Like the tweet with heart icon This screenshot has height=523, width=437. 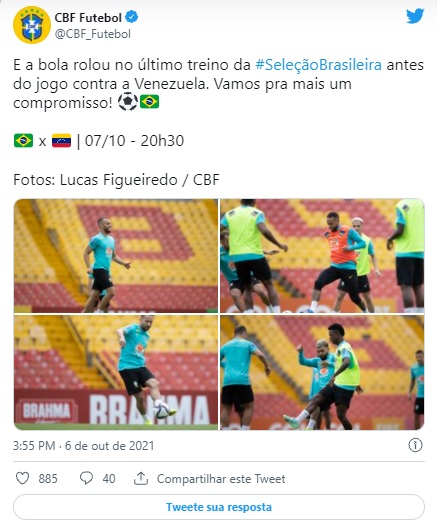coord(23,478)
